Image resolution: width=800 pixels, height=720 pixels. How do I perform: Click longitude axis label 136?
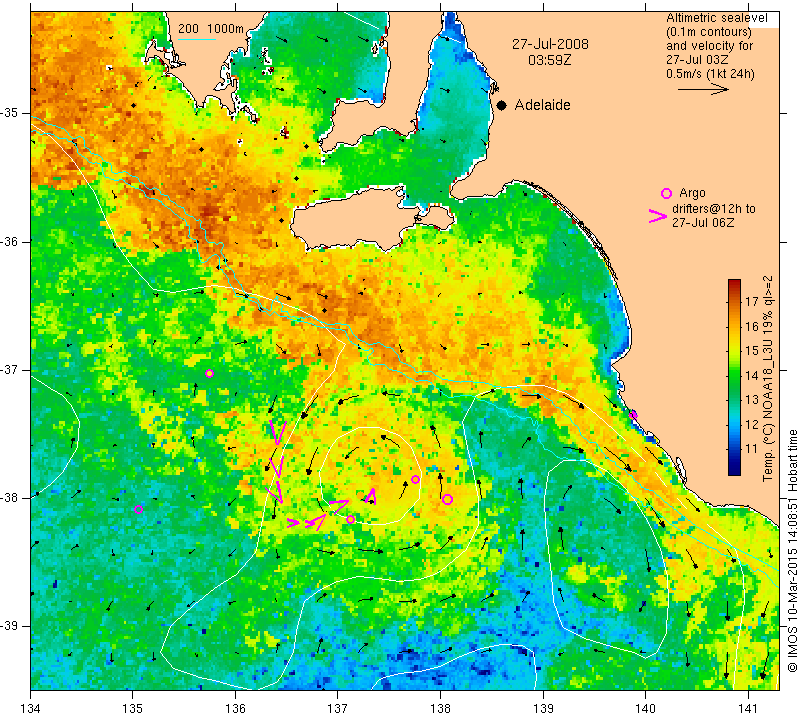coord(235,709)
